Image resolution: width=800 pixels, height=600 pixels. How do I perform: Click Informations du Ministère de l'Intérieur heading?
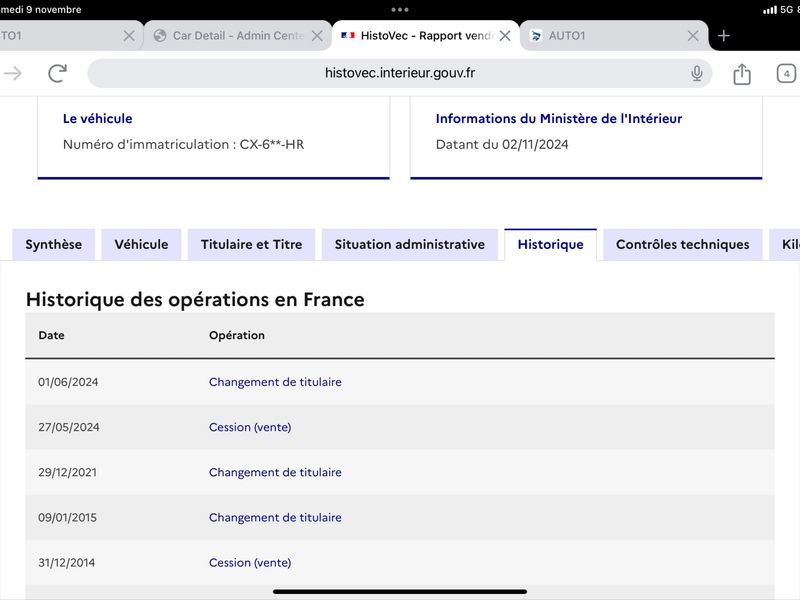click(x=559, y=118)
